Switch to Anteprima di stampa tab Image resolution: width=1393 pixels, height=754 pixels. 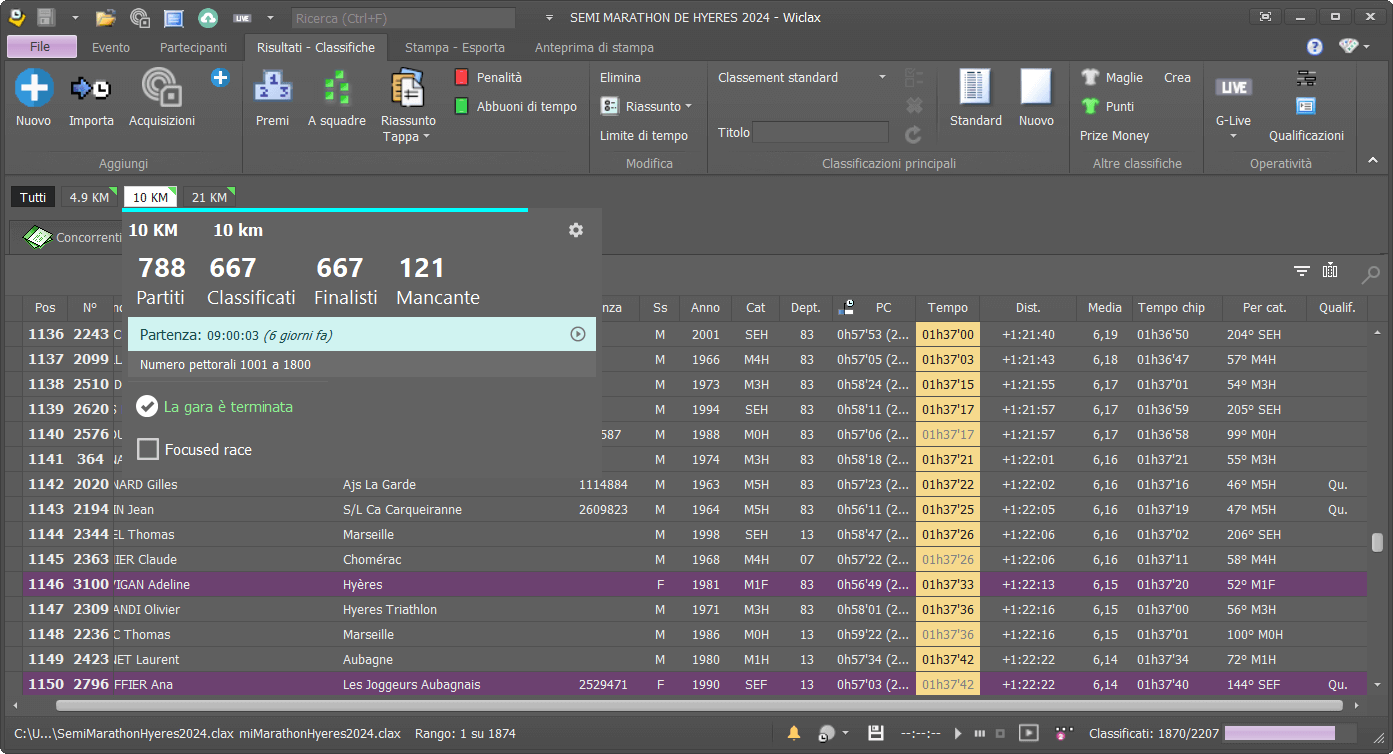[x=594, y=47]
